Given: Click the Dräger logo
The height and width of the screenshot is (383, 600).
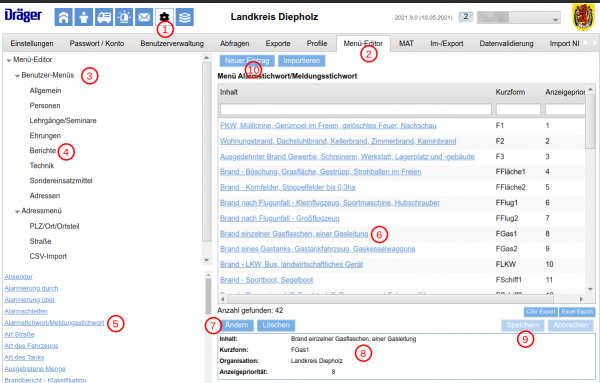Looking at the screenshot, I should [23, 15].
